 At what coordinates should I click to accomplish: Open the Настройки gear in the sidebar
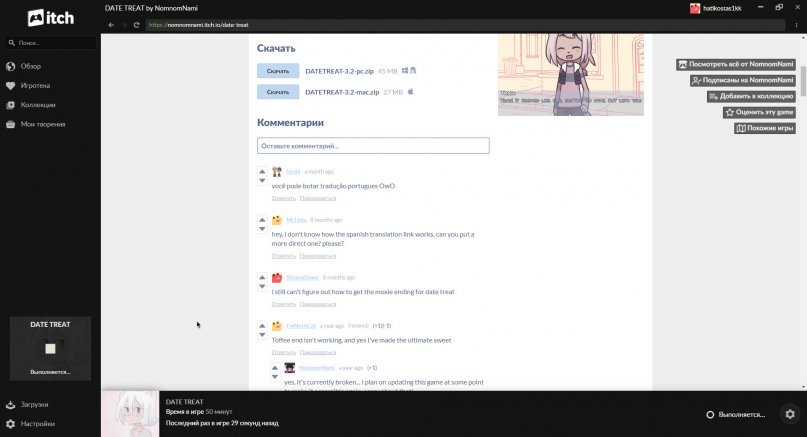(10, 424)
